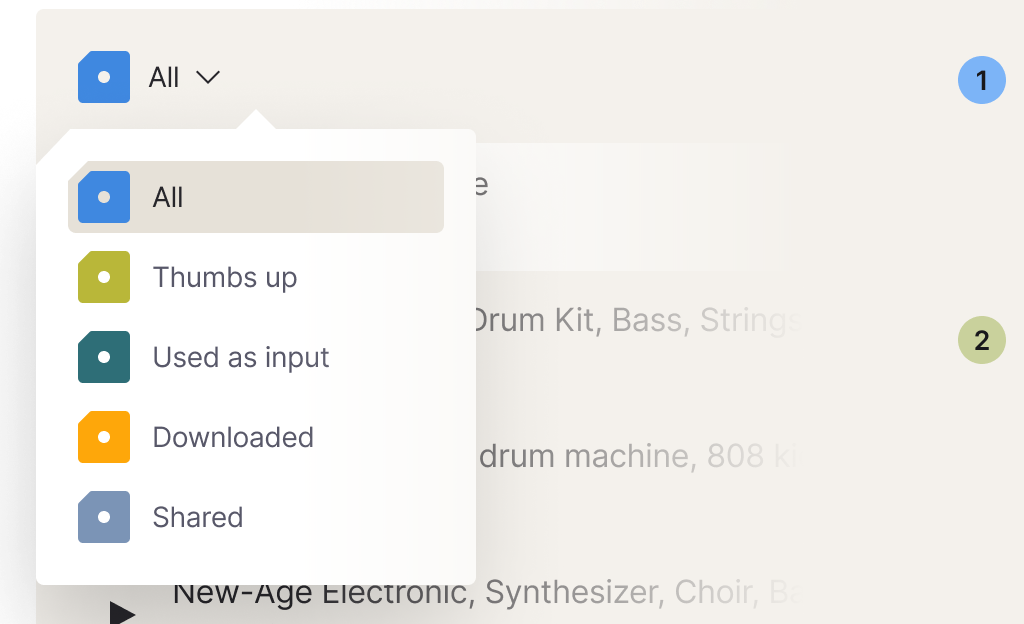1024x624 pixels.
Task: Filter by Used as input
Action: (241, 357)
